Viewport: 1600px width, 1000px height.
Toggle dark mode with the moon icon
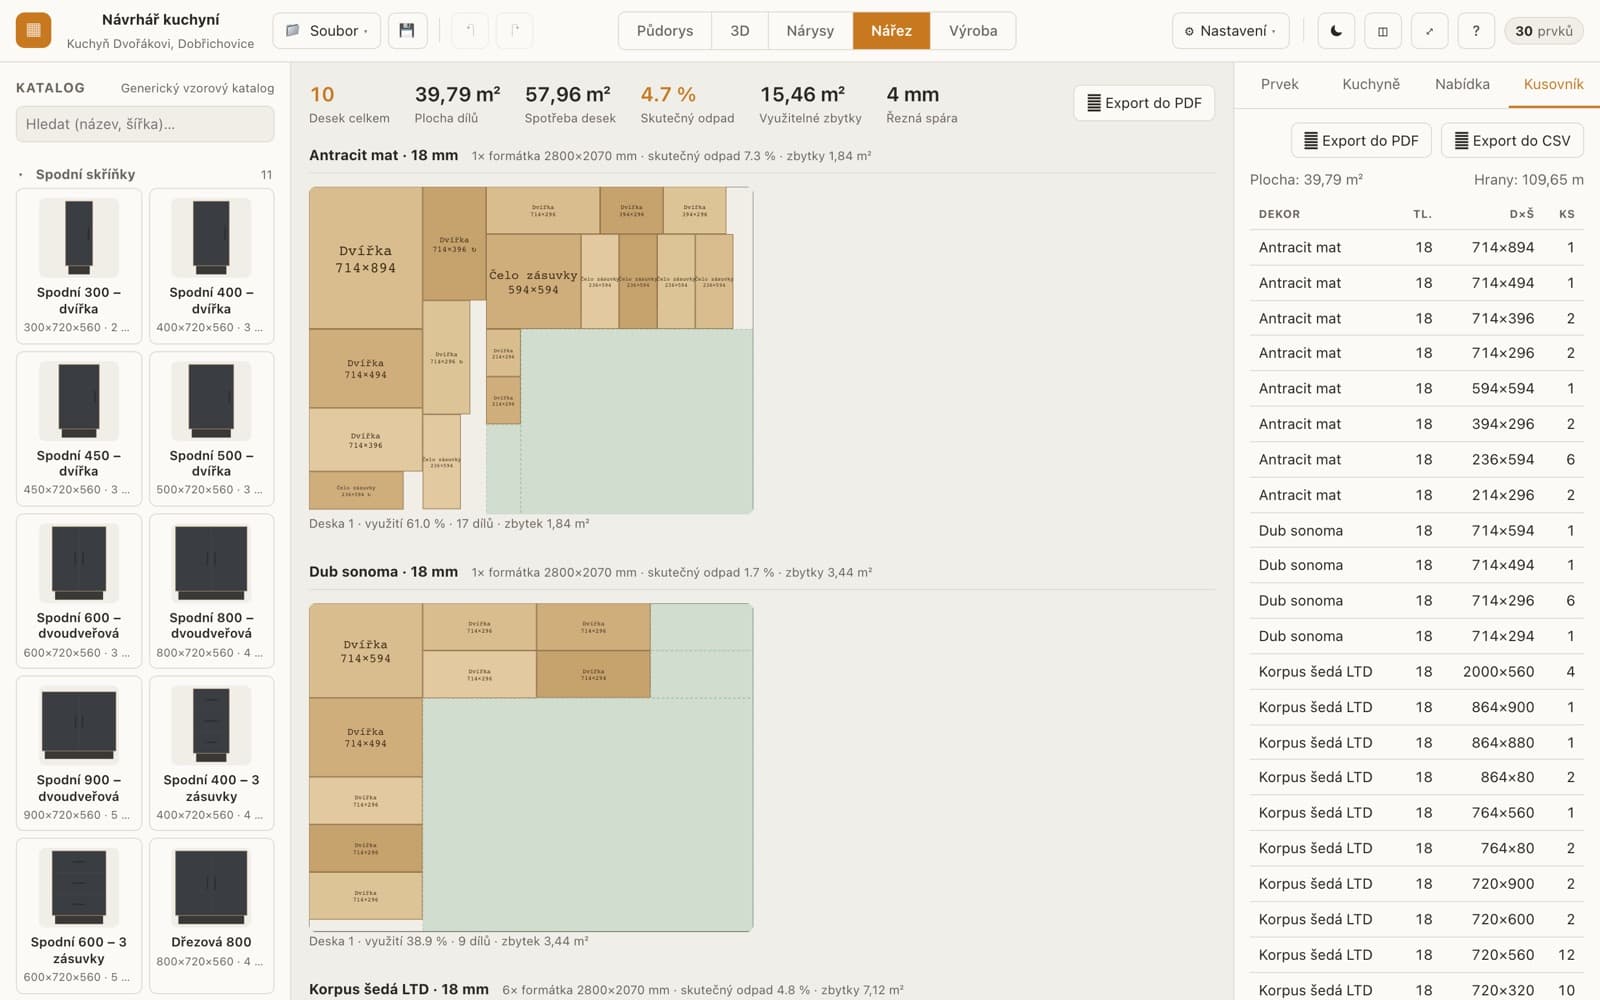1336,31
